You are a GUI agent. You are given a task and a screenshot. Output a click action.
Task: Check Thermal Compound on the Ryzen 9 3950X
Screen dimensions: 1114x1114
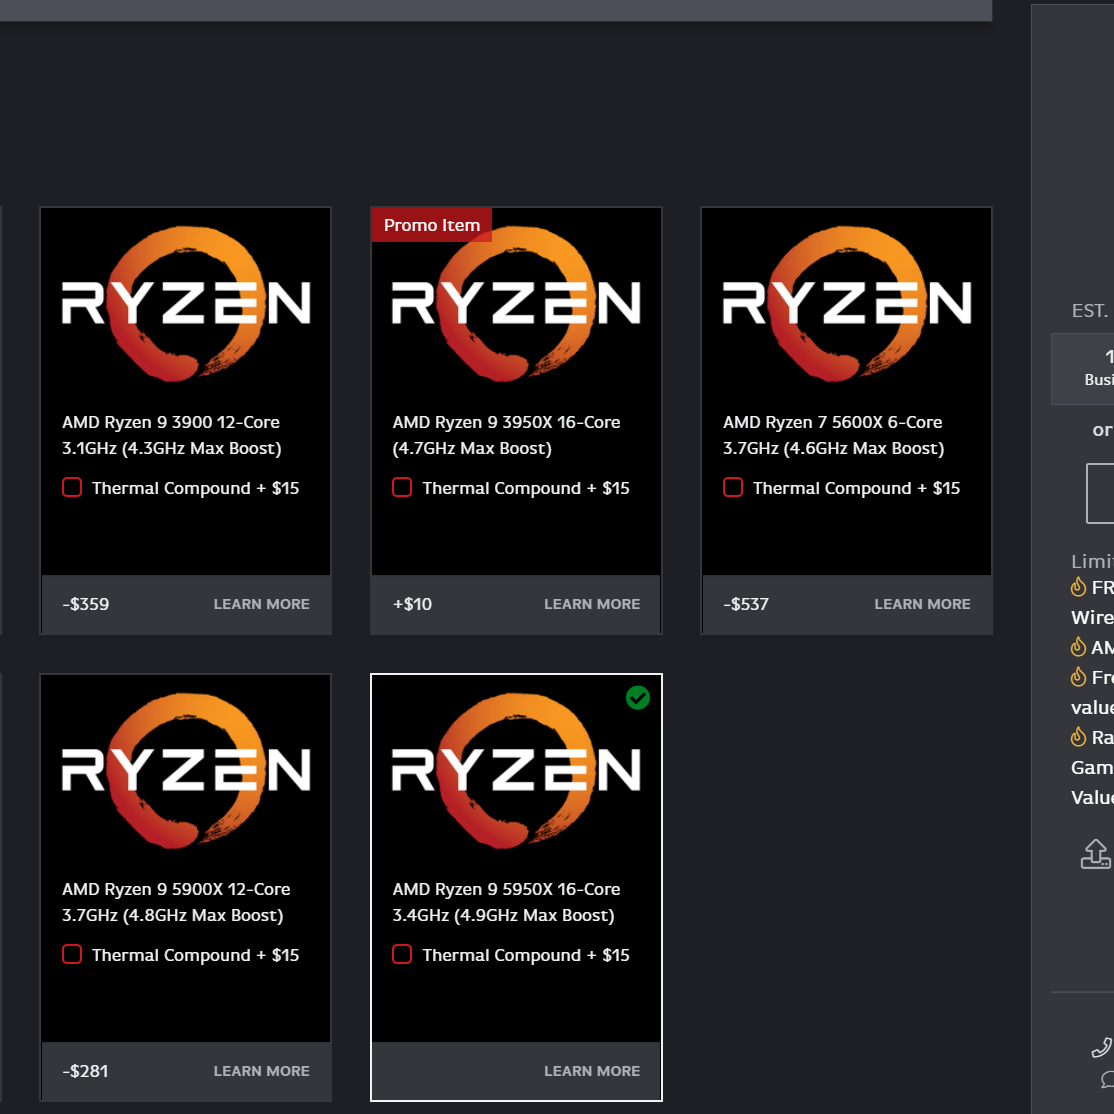pos(402,487)
